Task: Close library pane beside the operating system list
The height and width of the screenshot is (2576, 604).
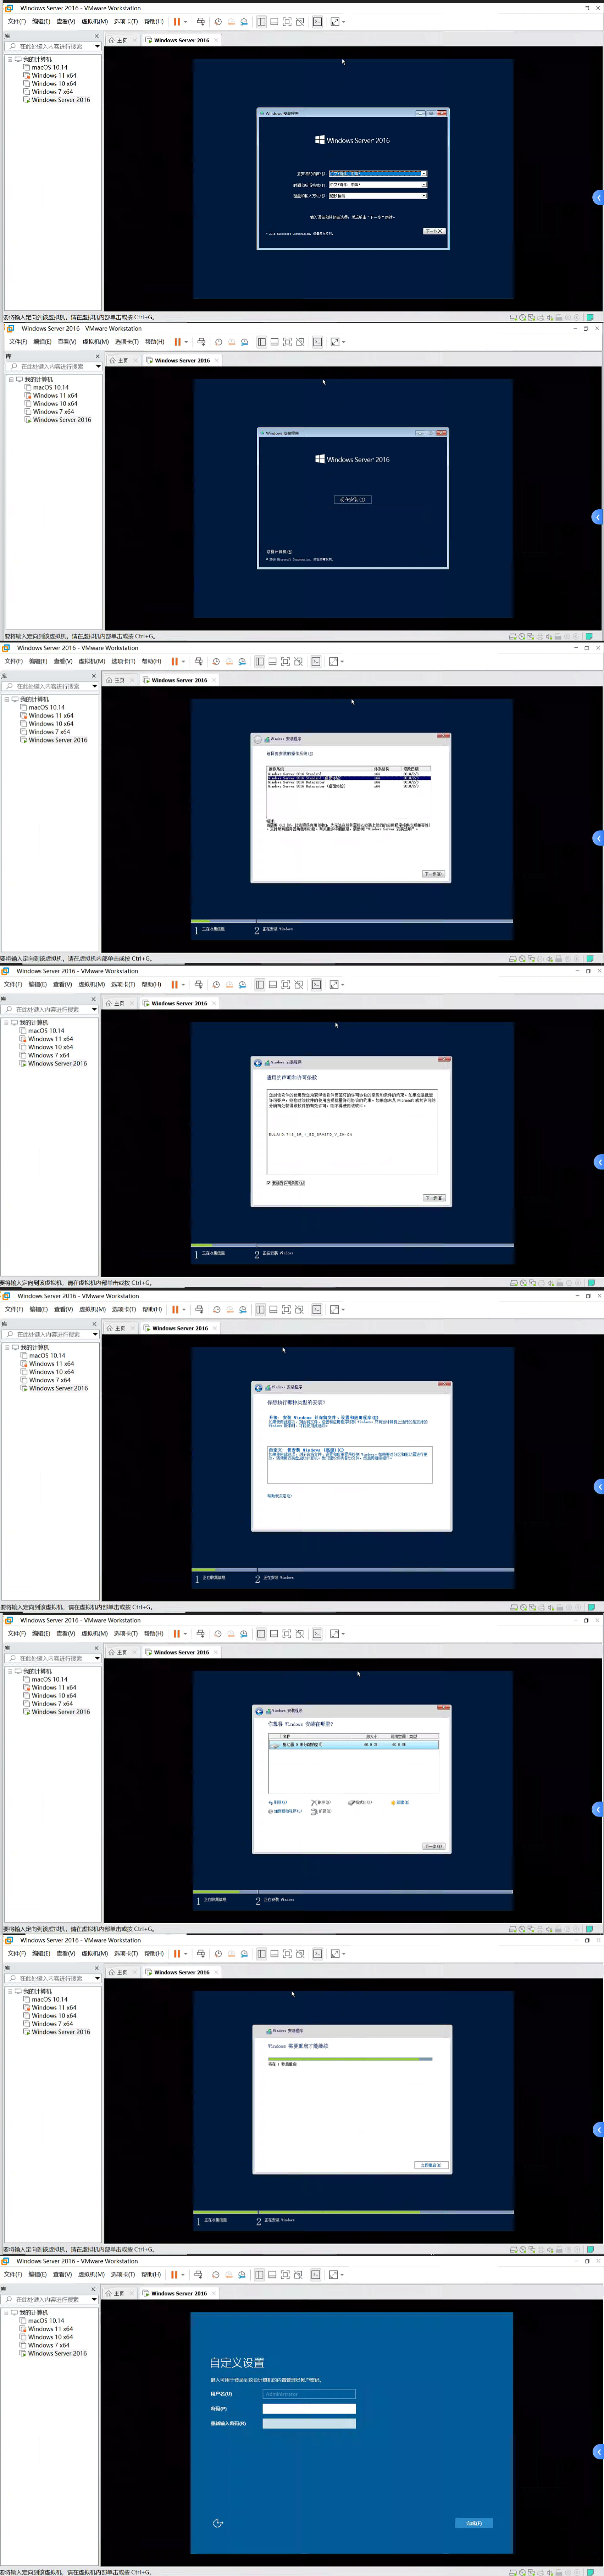Action: point(94,676)
